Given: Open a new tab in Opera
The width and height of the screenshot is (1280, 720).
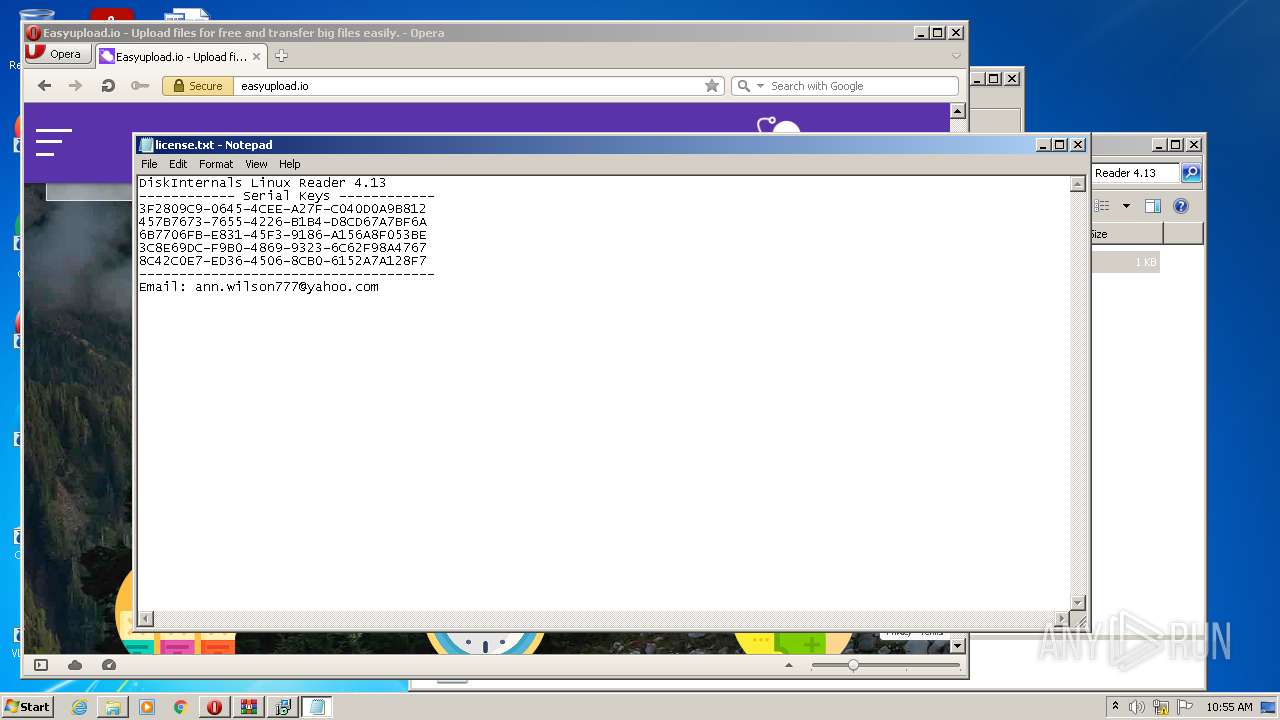Looking at the screenshot, I should tap(281, 56).
